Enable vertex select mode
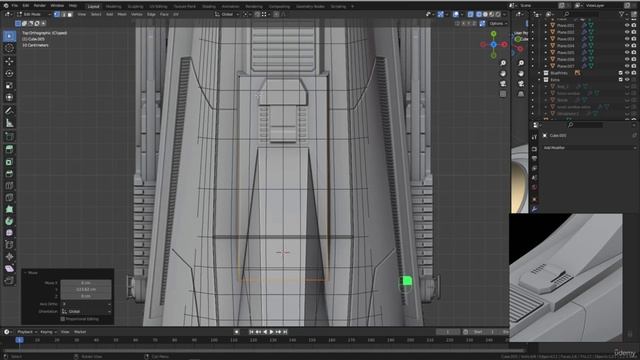The image size is (640, 360). tap(57, 14)
